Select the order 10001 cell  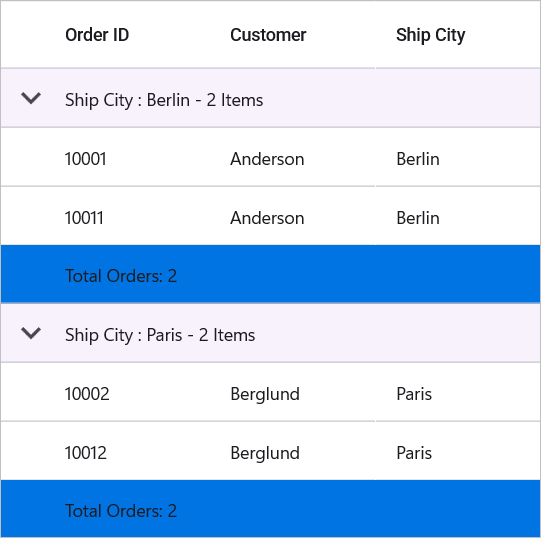click(x=86, y=159)
